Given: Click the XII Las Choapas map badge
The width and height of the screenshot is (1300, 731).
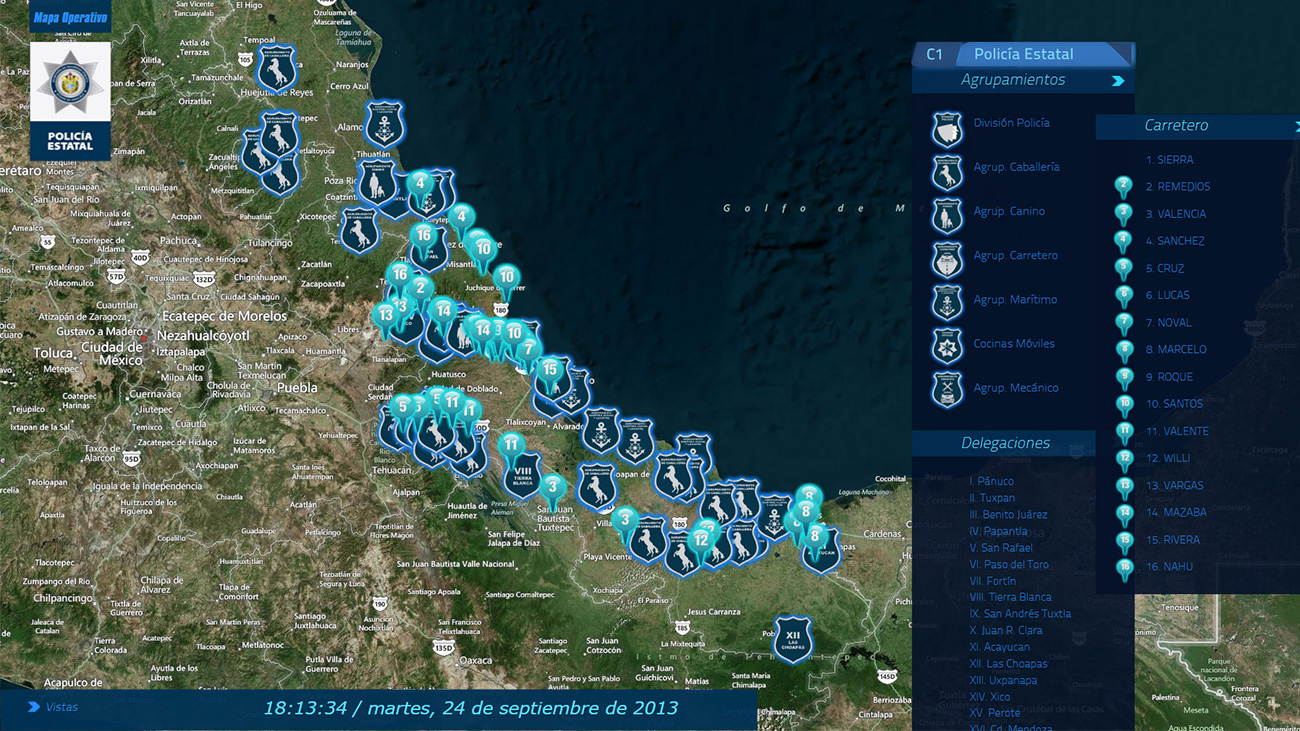Looking at the screenshot, I should (793, 639).
